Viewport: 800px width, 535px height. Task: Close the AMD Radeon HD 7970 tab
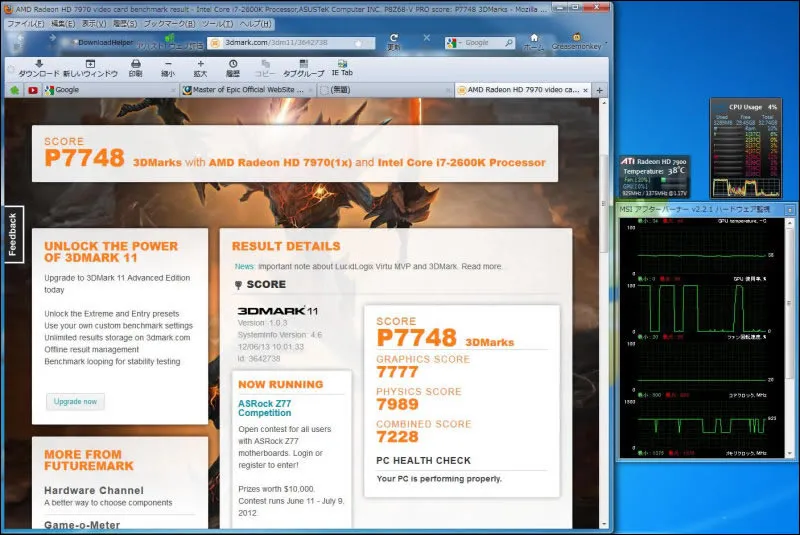click(585, 90)
